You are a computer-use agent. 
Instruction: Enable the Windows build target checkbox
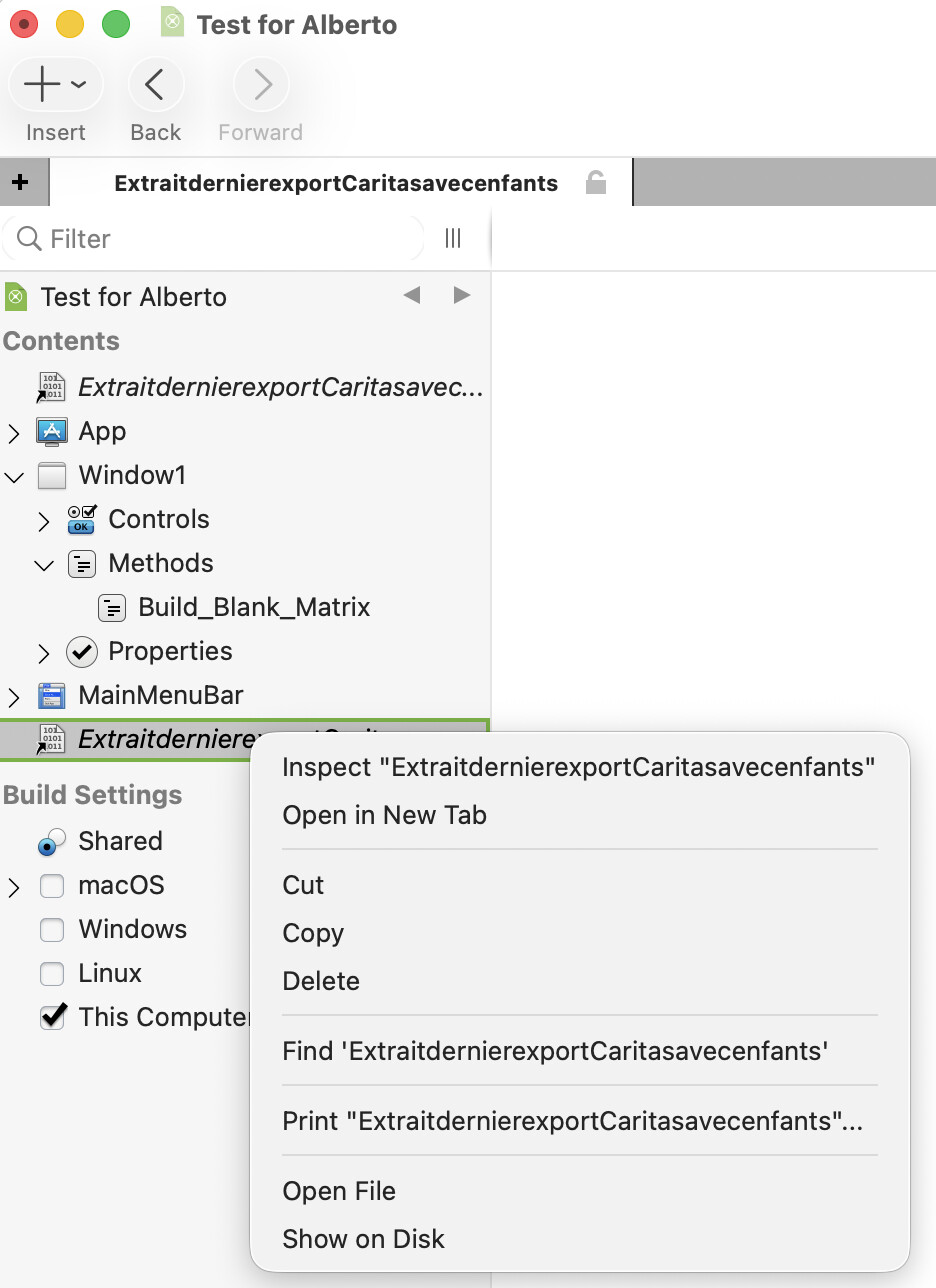(51, 929)
